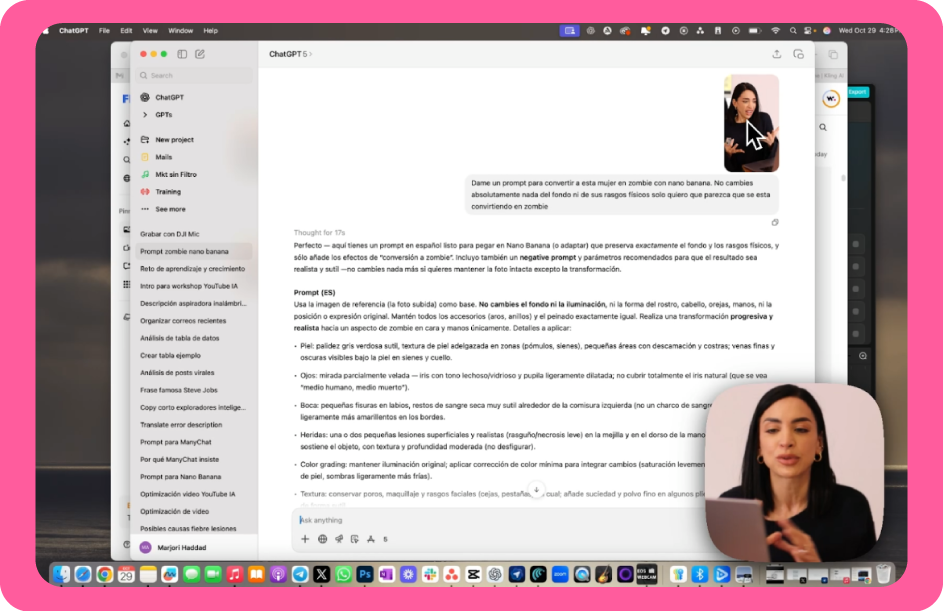Open the companion window icon in chat header

pos(799,54)
